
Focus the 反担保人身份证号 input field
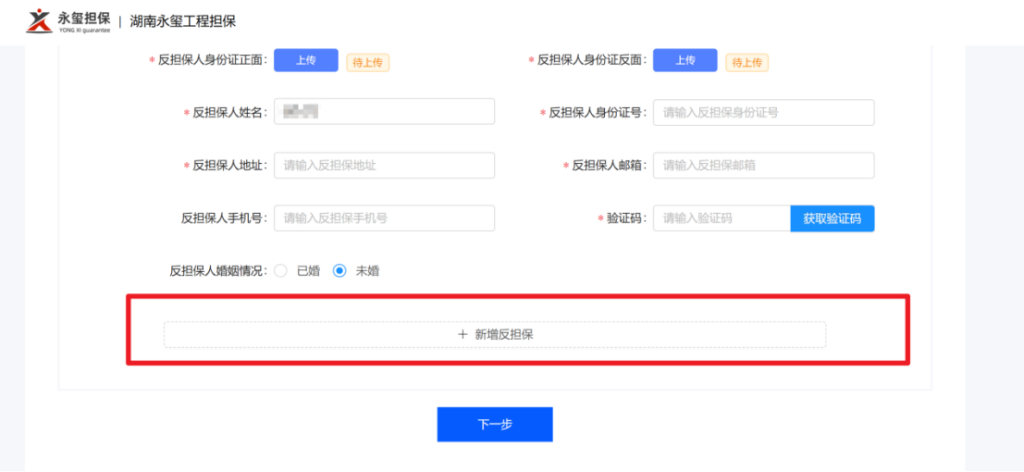click(763, 112)
